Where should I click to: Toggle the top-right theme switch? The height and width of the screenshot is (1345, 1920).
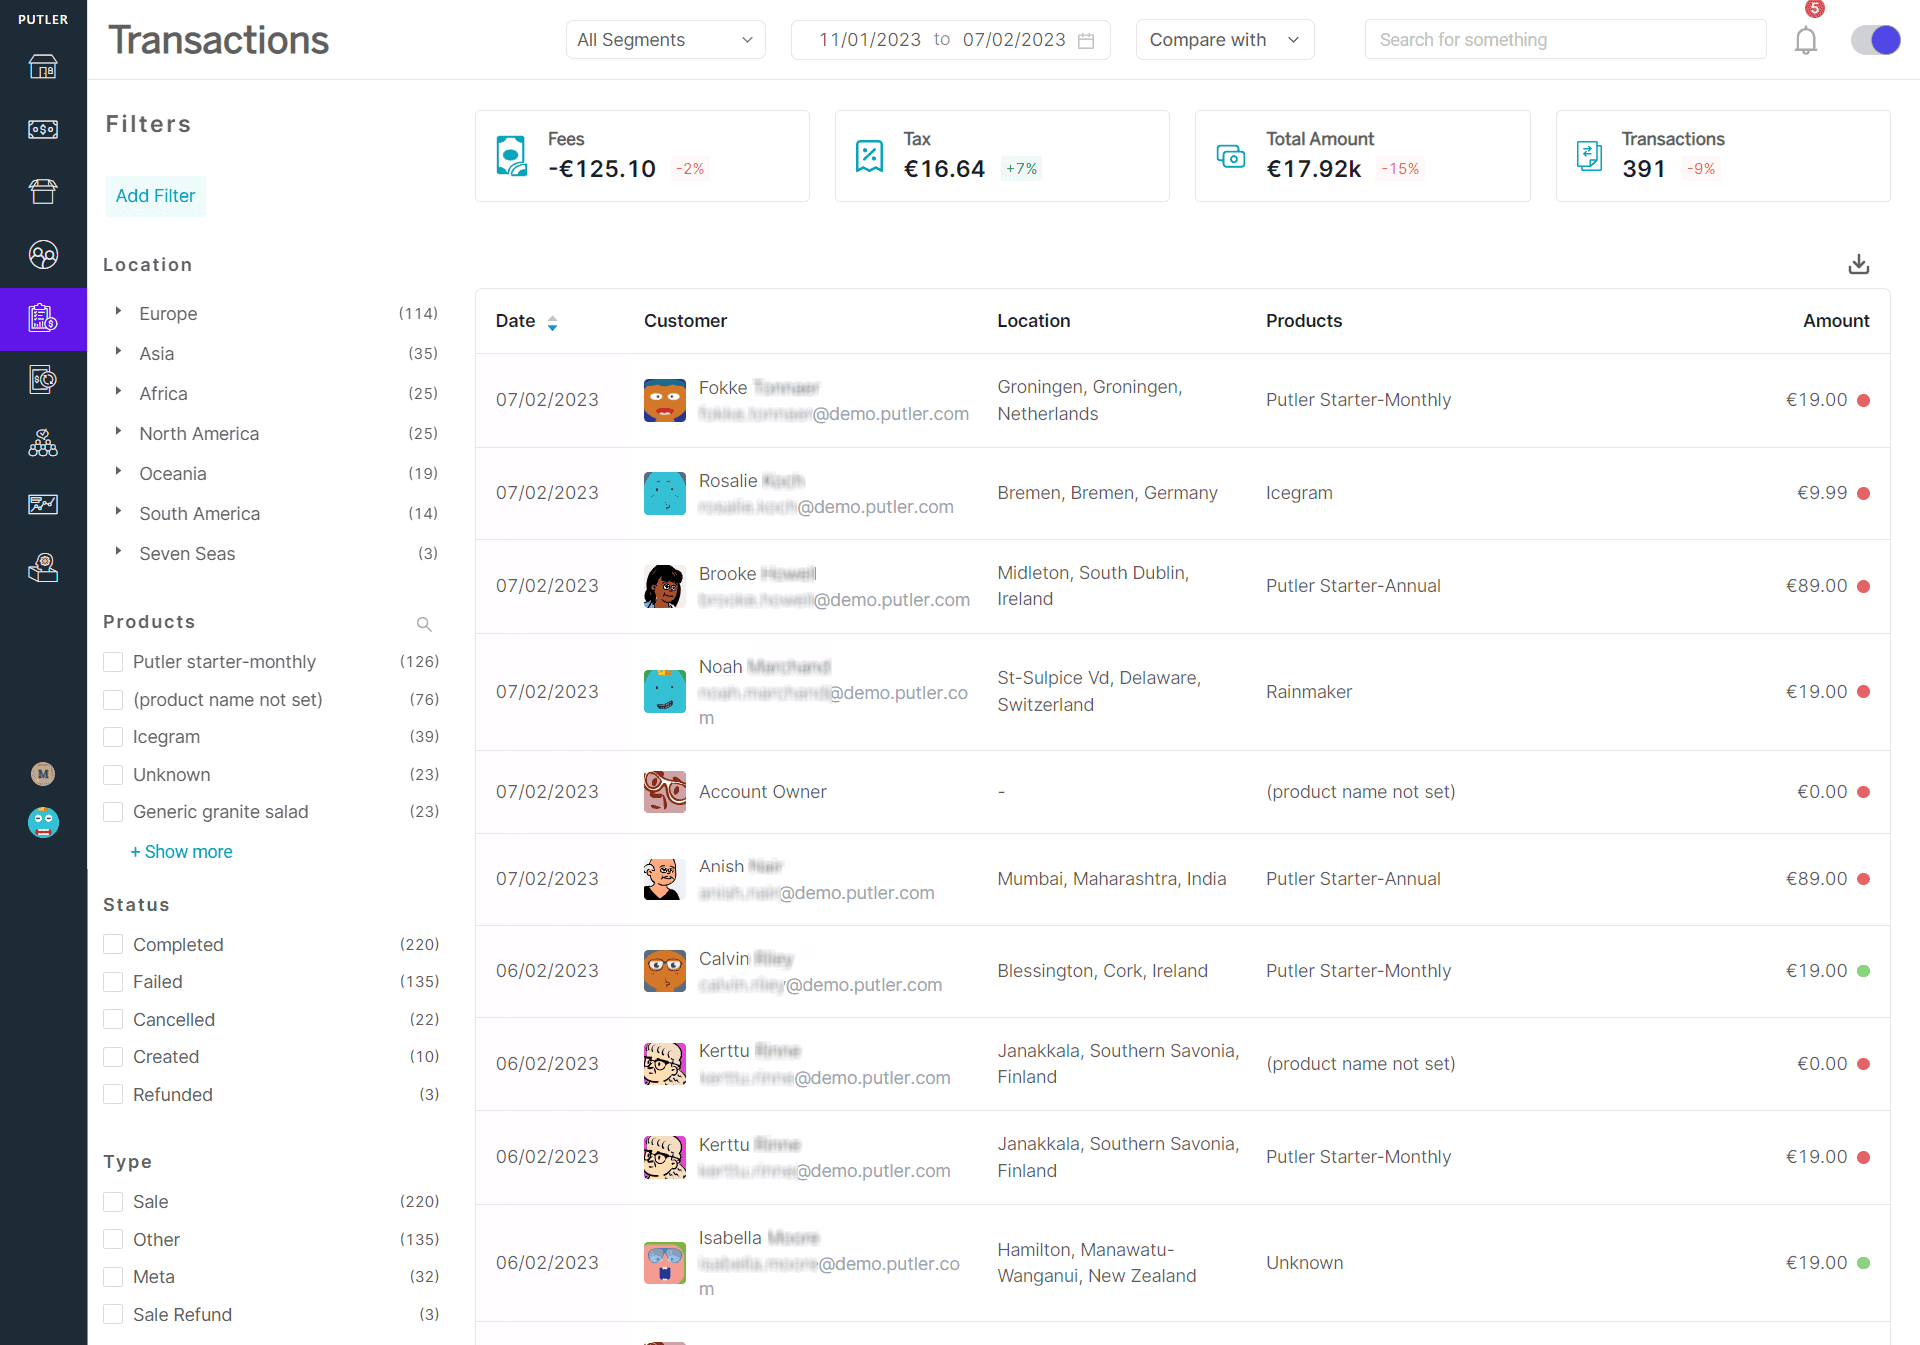[1875, 40]
